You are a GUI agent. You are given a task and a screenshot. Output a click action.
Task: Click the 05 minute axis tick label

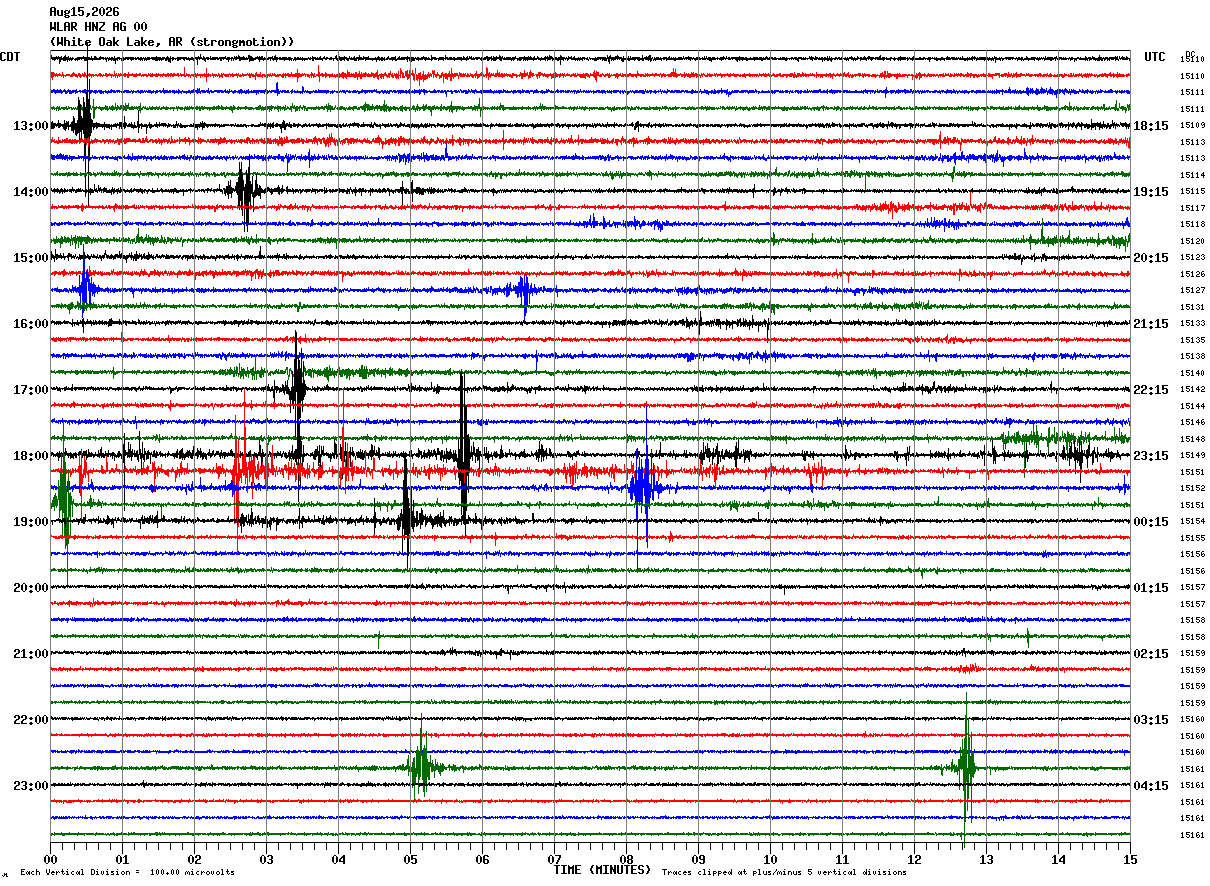[410, 859]
